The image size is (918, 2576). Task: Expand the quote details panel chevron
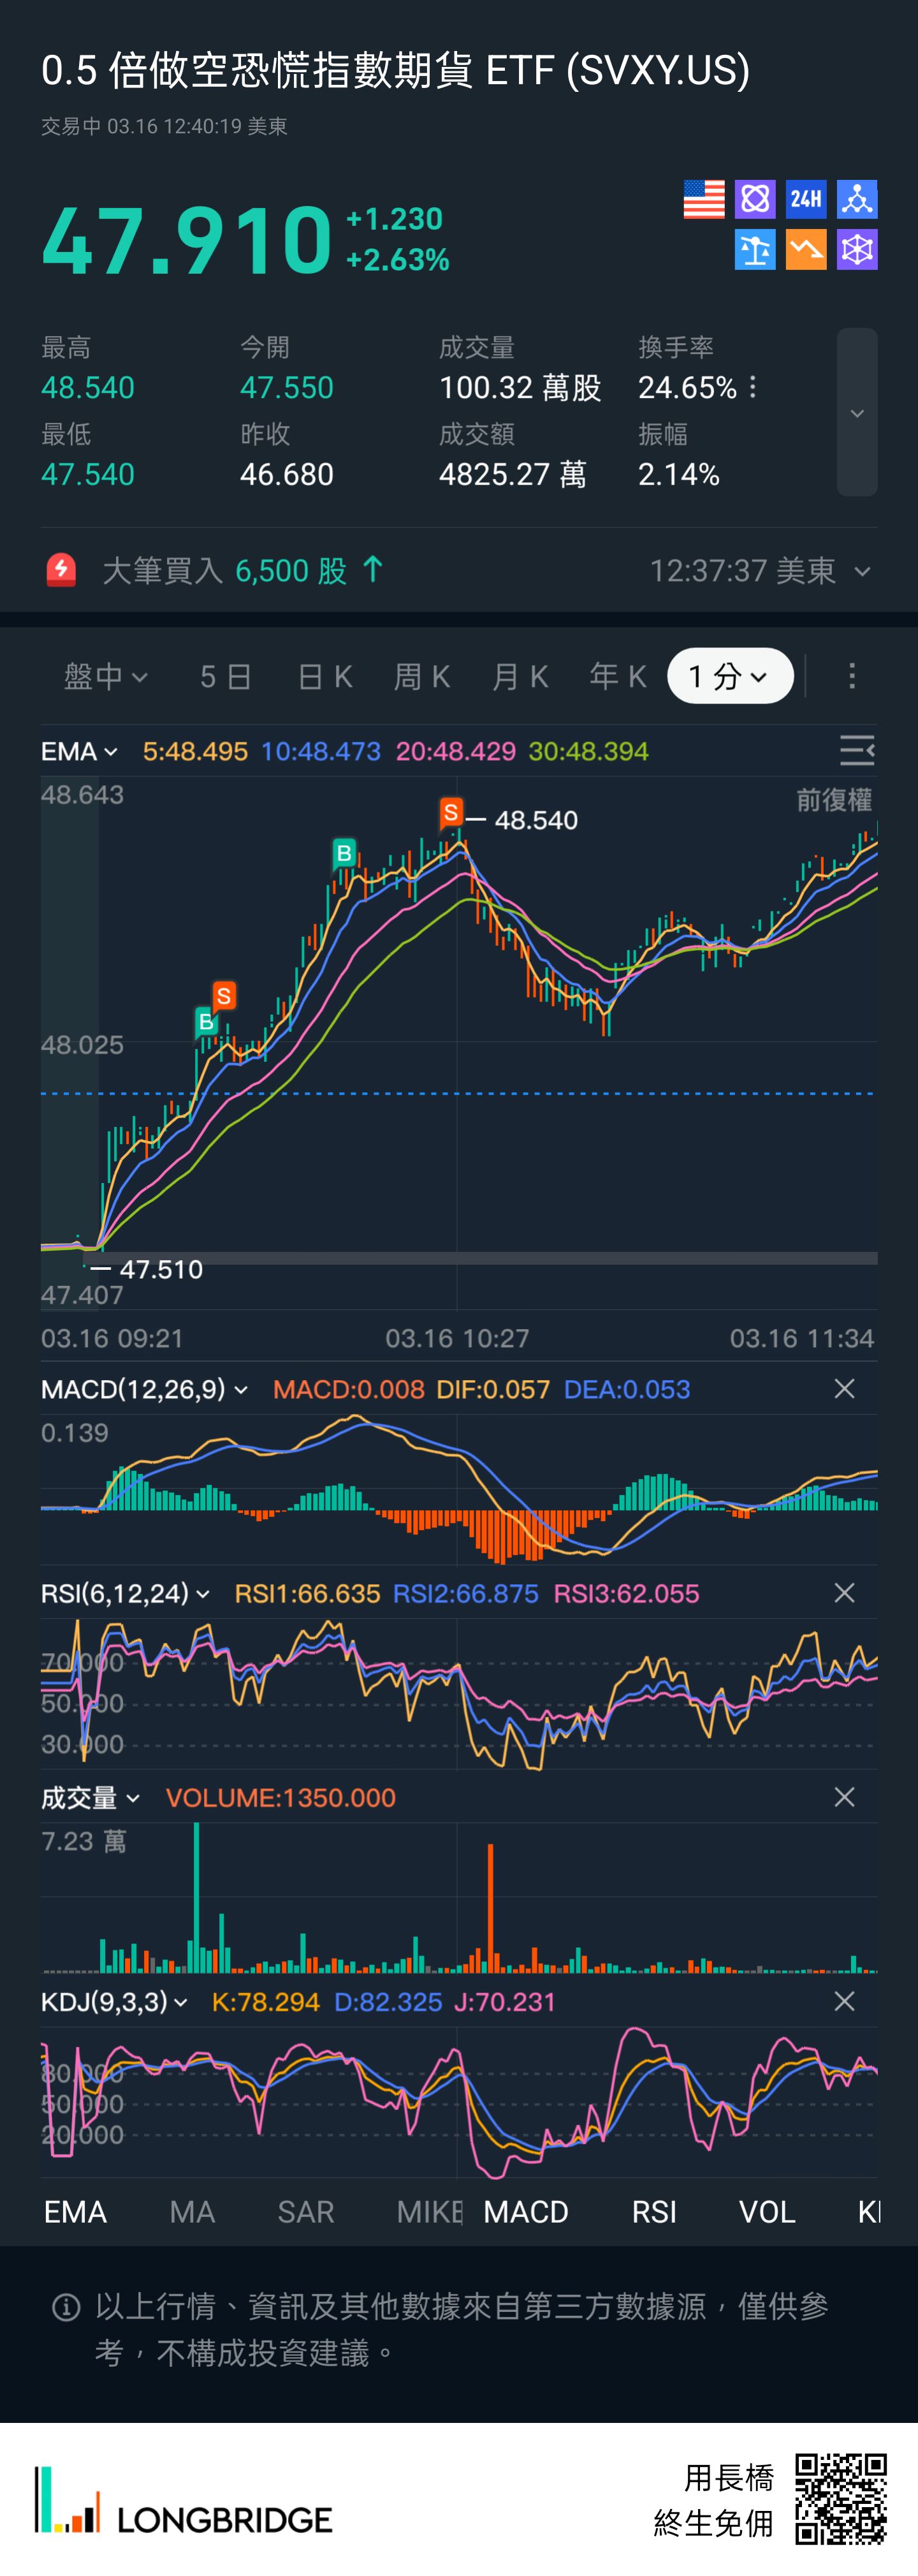857,413
